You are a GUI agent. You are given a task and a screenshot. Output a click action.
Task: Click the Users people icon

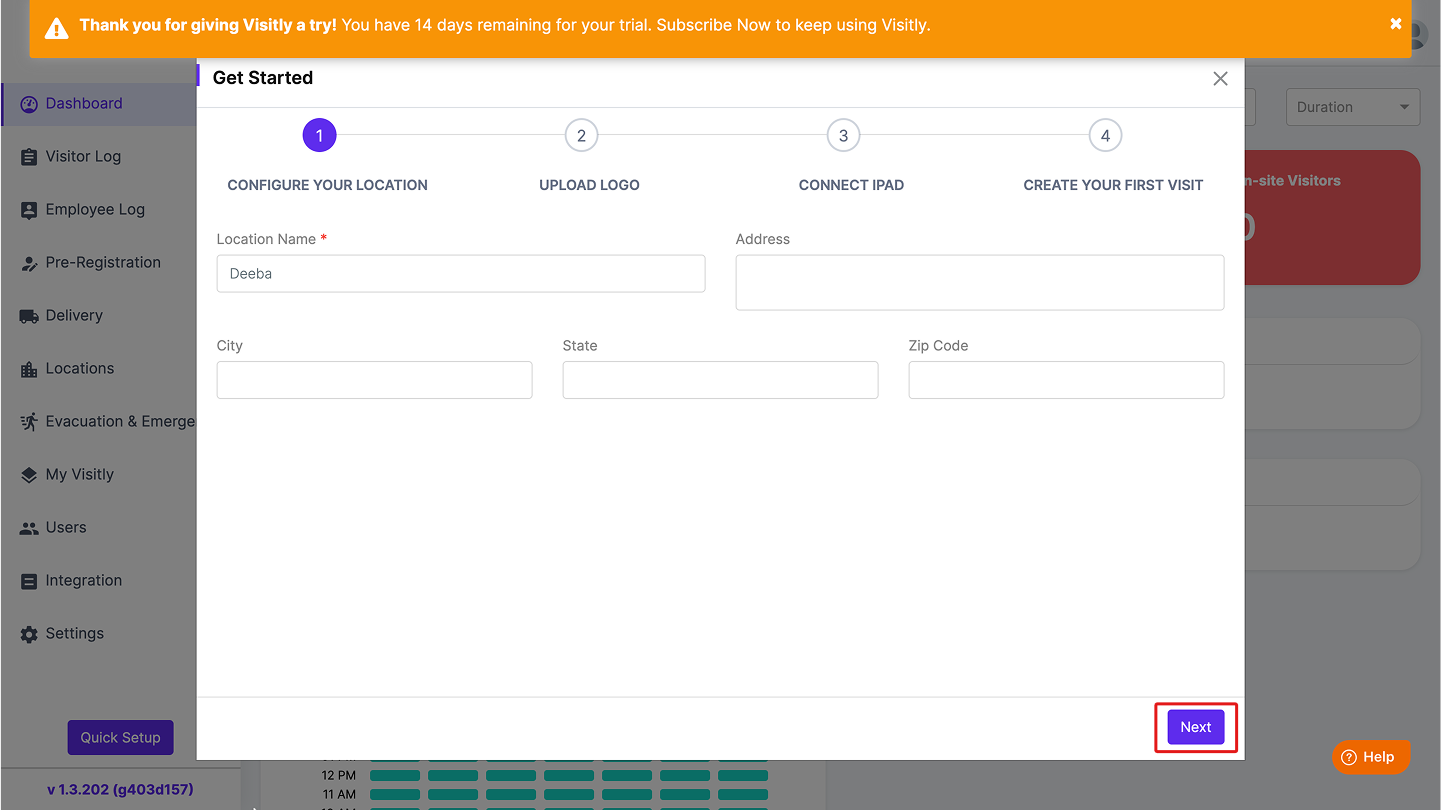29,528
